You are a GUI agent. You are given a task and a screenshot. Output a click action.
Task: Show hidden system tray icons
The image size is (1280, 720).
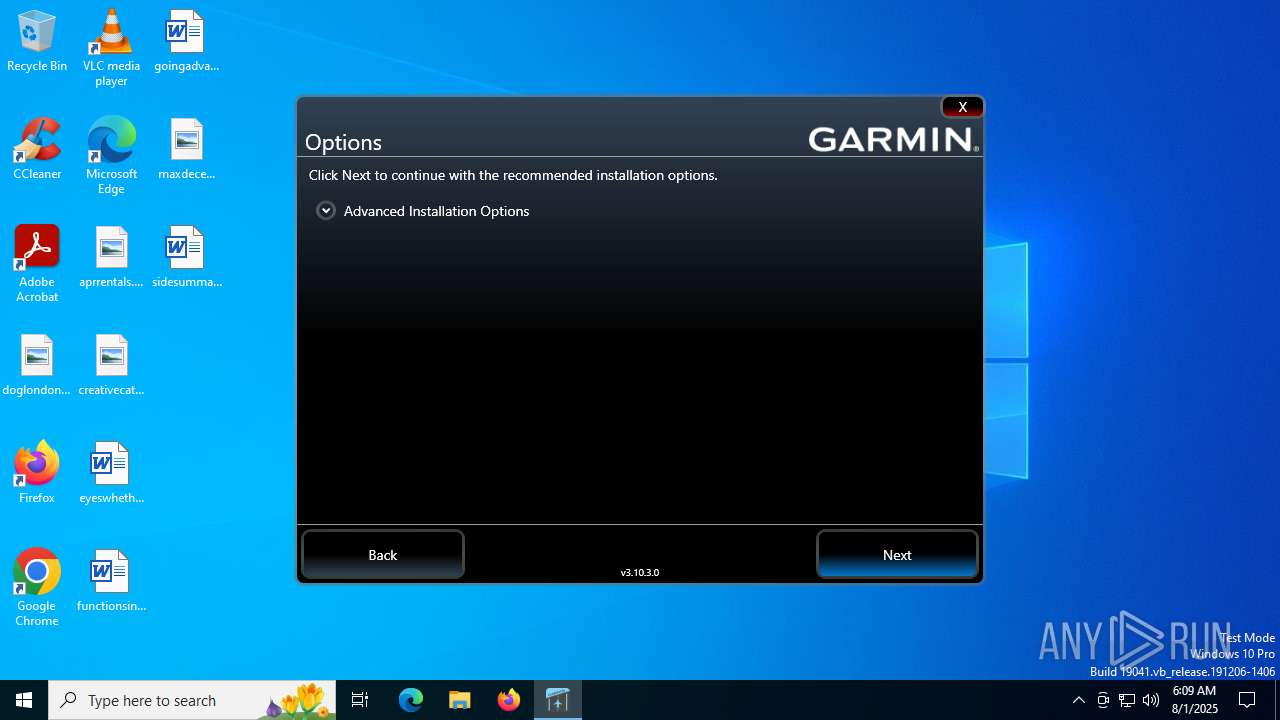tap(1078, 700)
